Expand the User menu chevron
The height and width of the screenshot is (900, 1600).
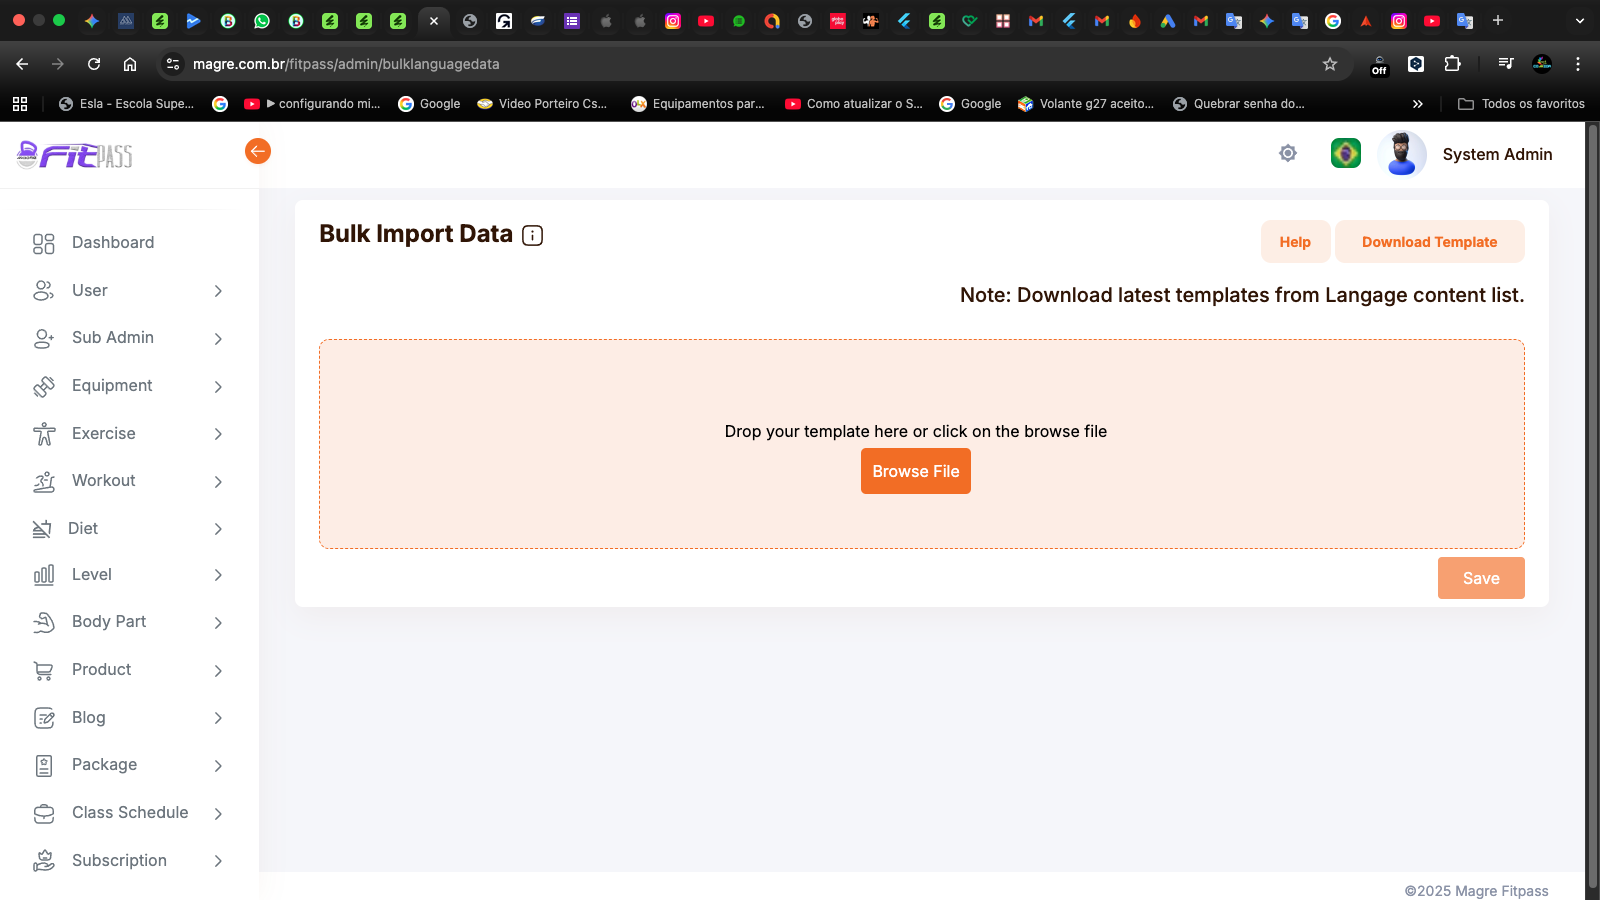(218, 291)
